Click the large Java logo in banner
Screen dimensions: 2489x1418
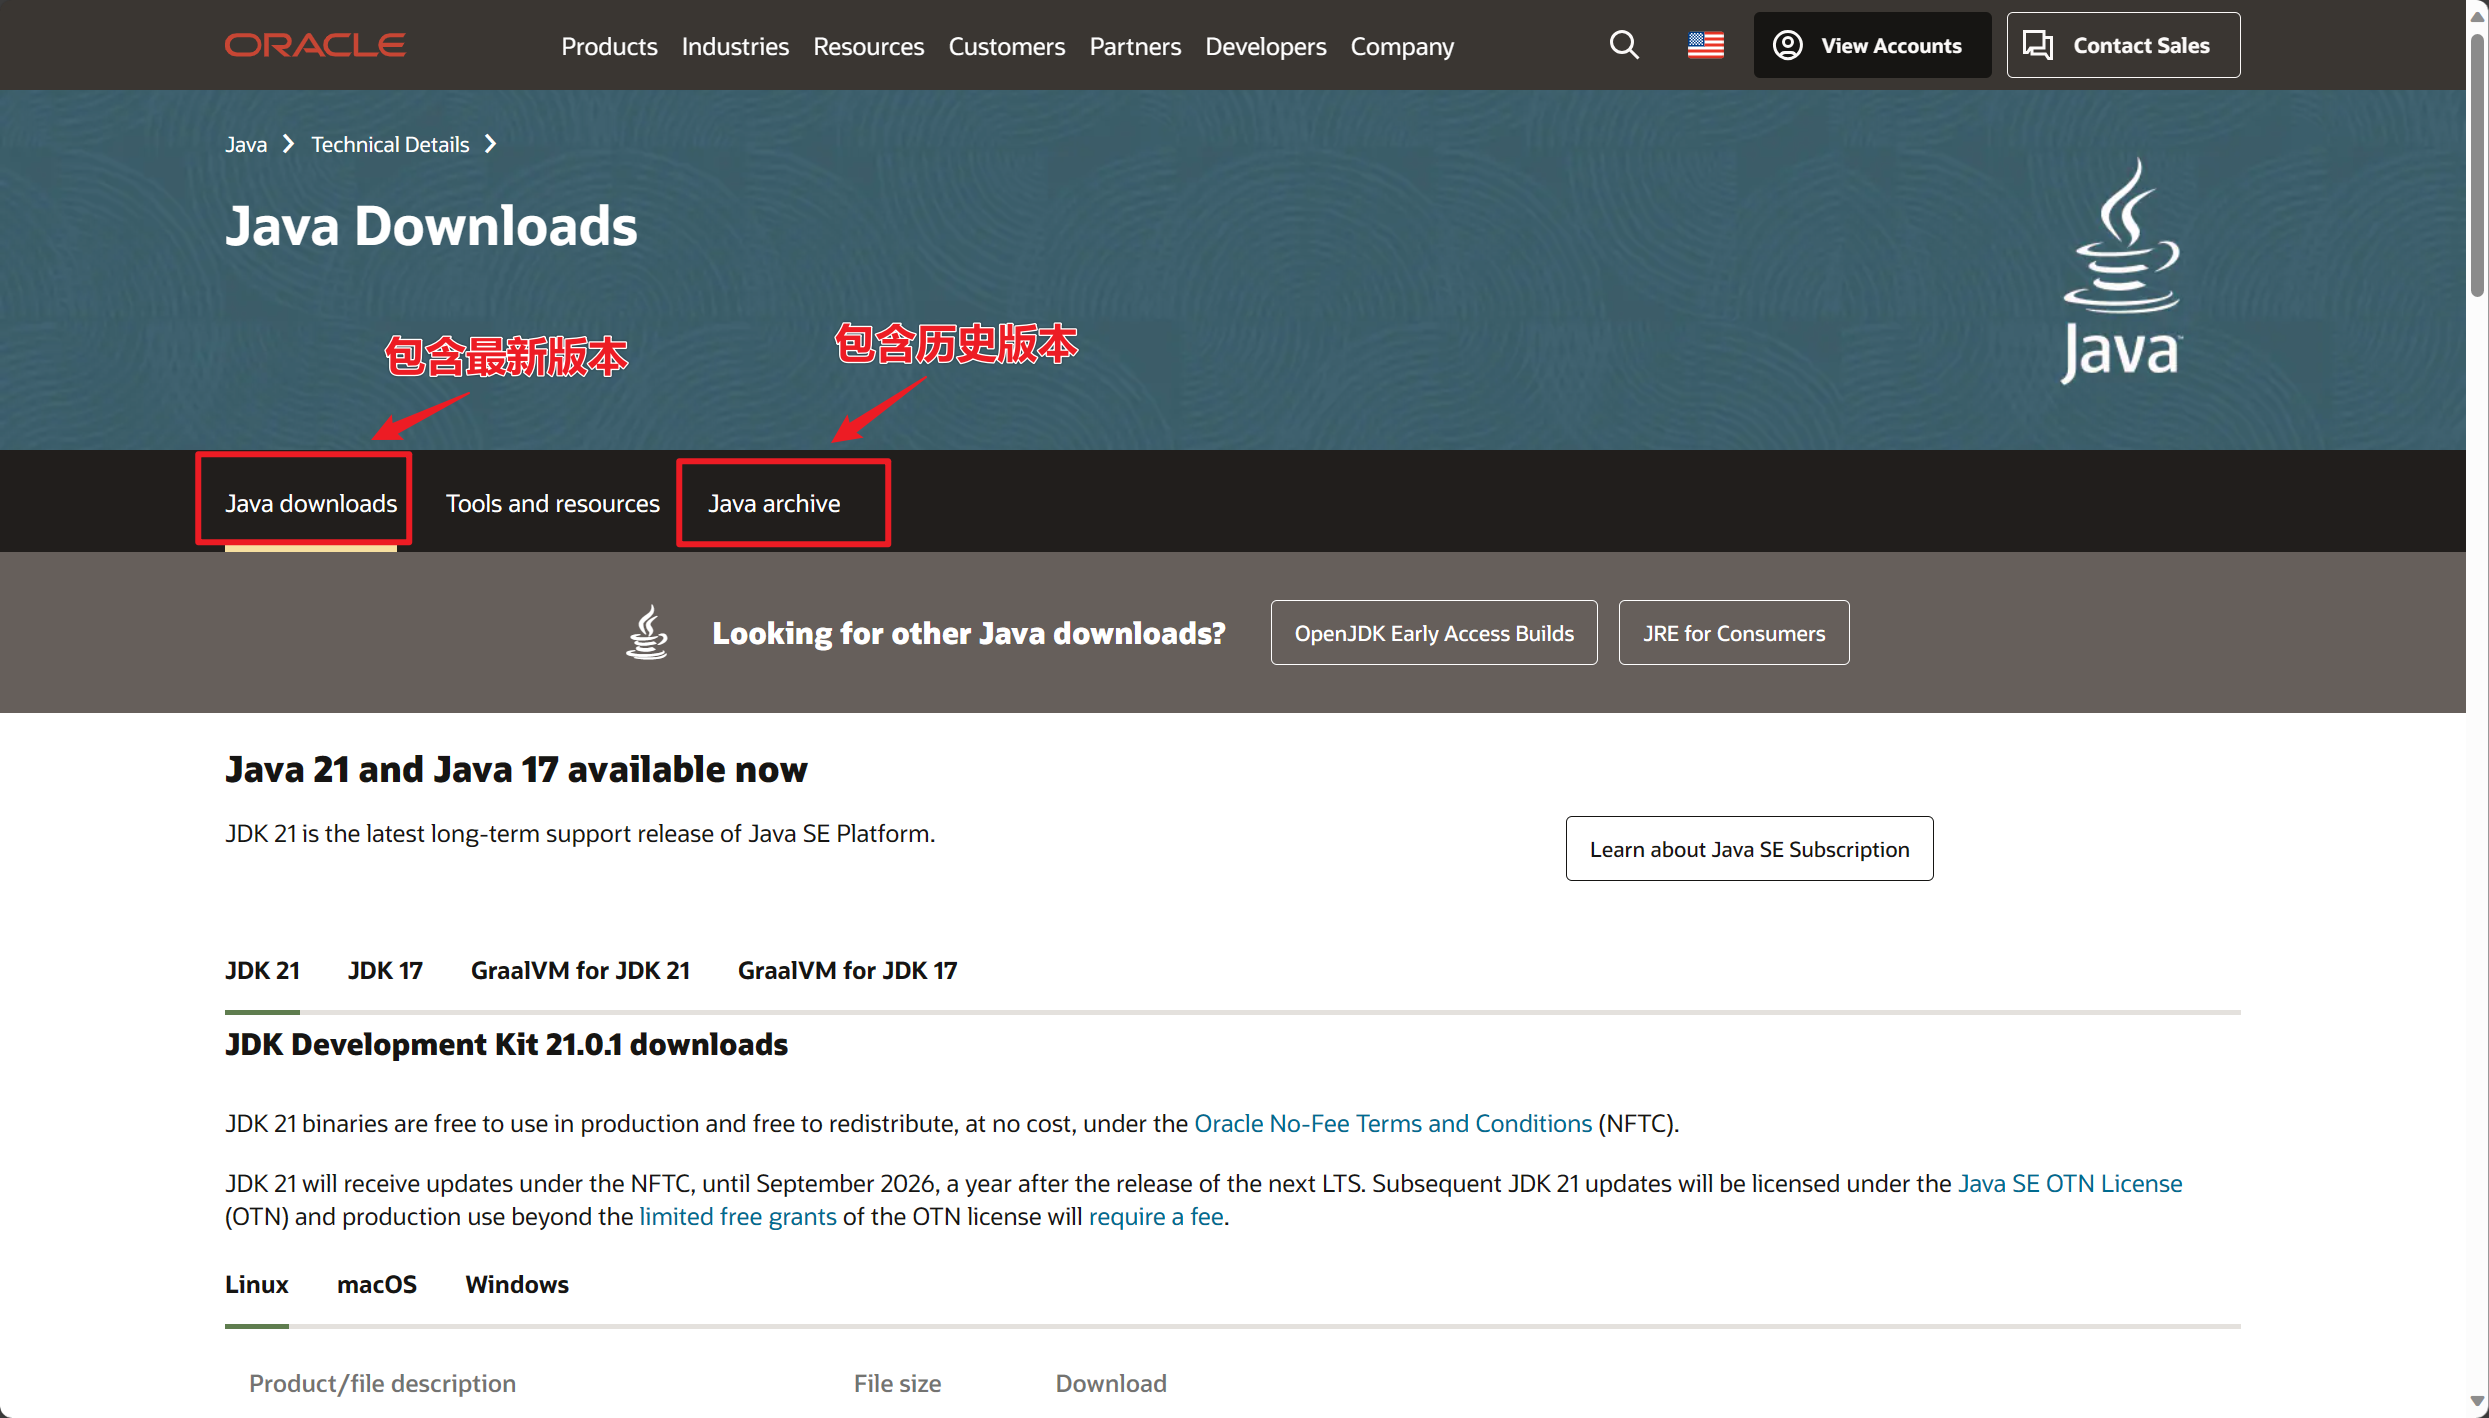tap(2121, 270)
